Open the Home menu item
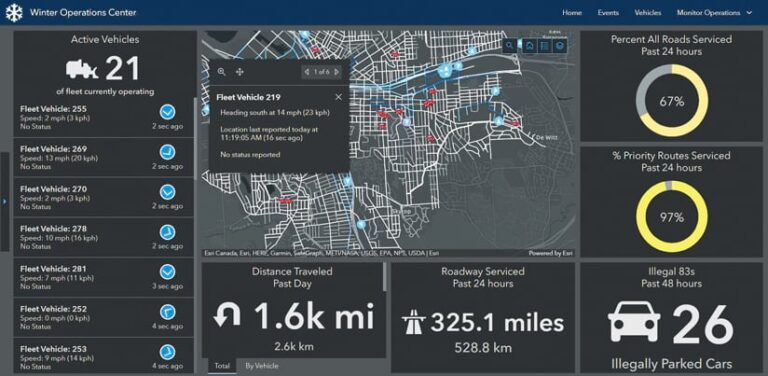This screenshot has width=768, height=376. [x=572, y=13]
